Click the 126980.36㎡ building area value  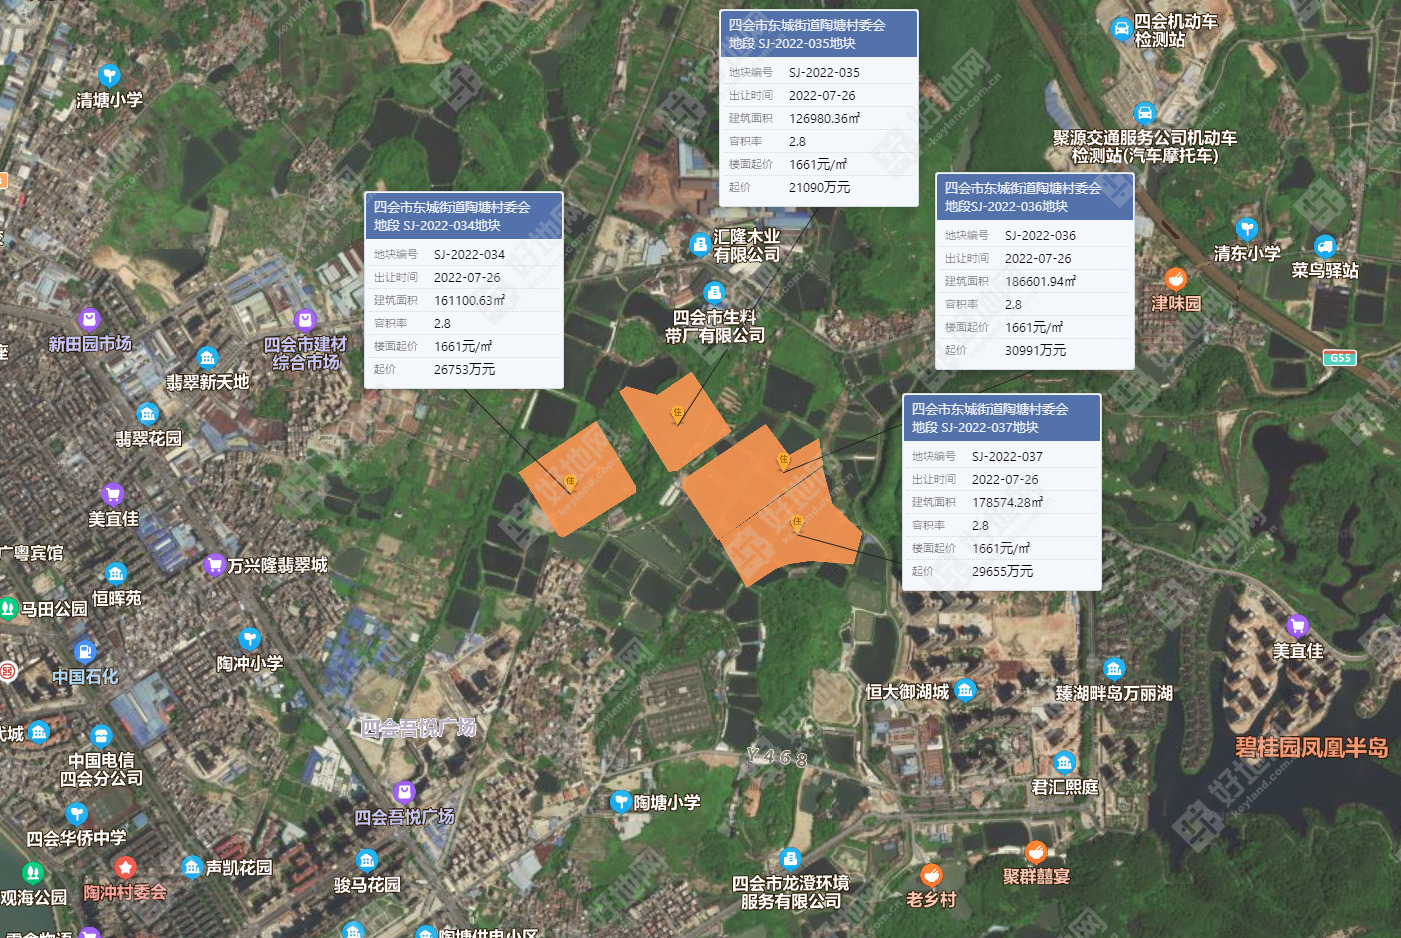tap(824, 118)
